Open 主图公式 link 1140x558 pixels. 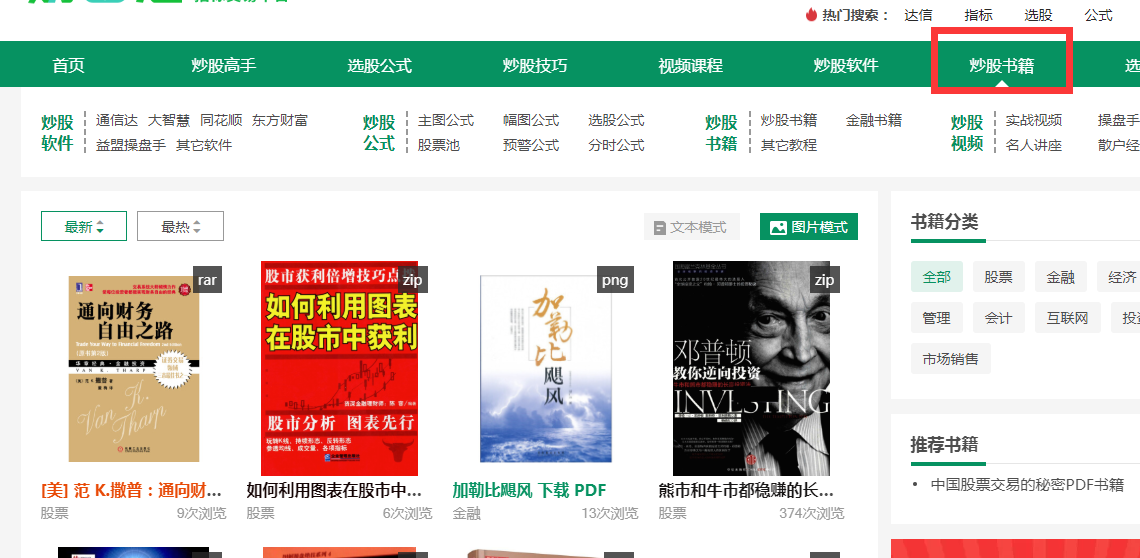click(446, 120)
